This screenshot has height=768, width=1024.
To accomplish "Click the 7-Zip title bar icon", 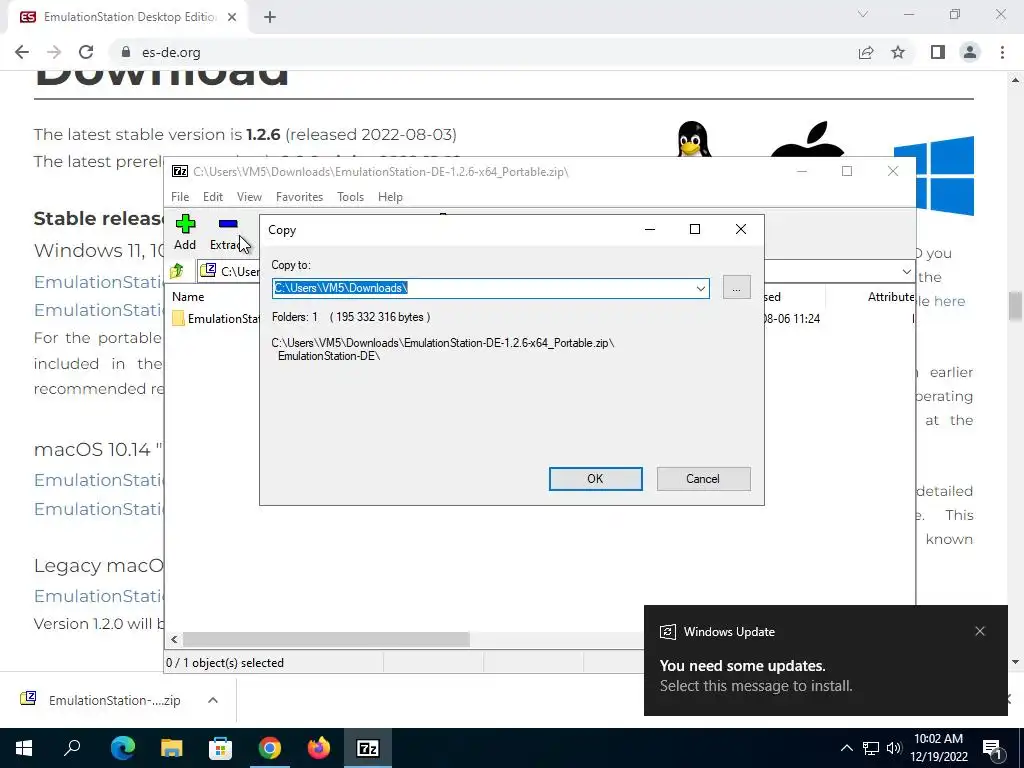I will pyautogui.click(x=180, y=172).
